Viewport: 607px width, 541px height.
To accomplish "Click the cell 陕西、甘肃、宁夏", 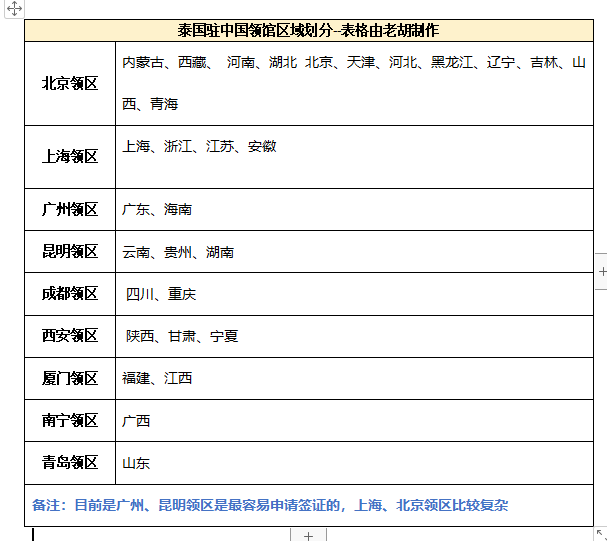I will point(354,336).
